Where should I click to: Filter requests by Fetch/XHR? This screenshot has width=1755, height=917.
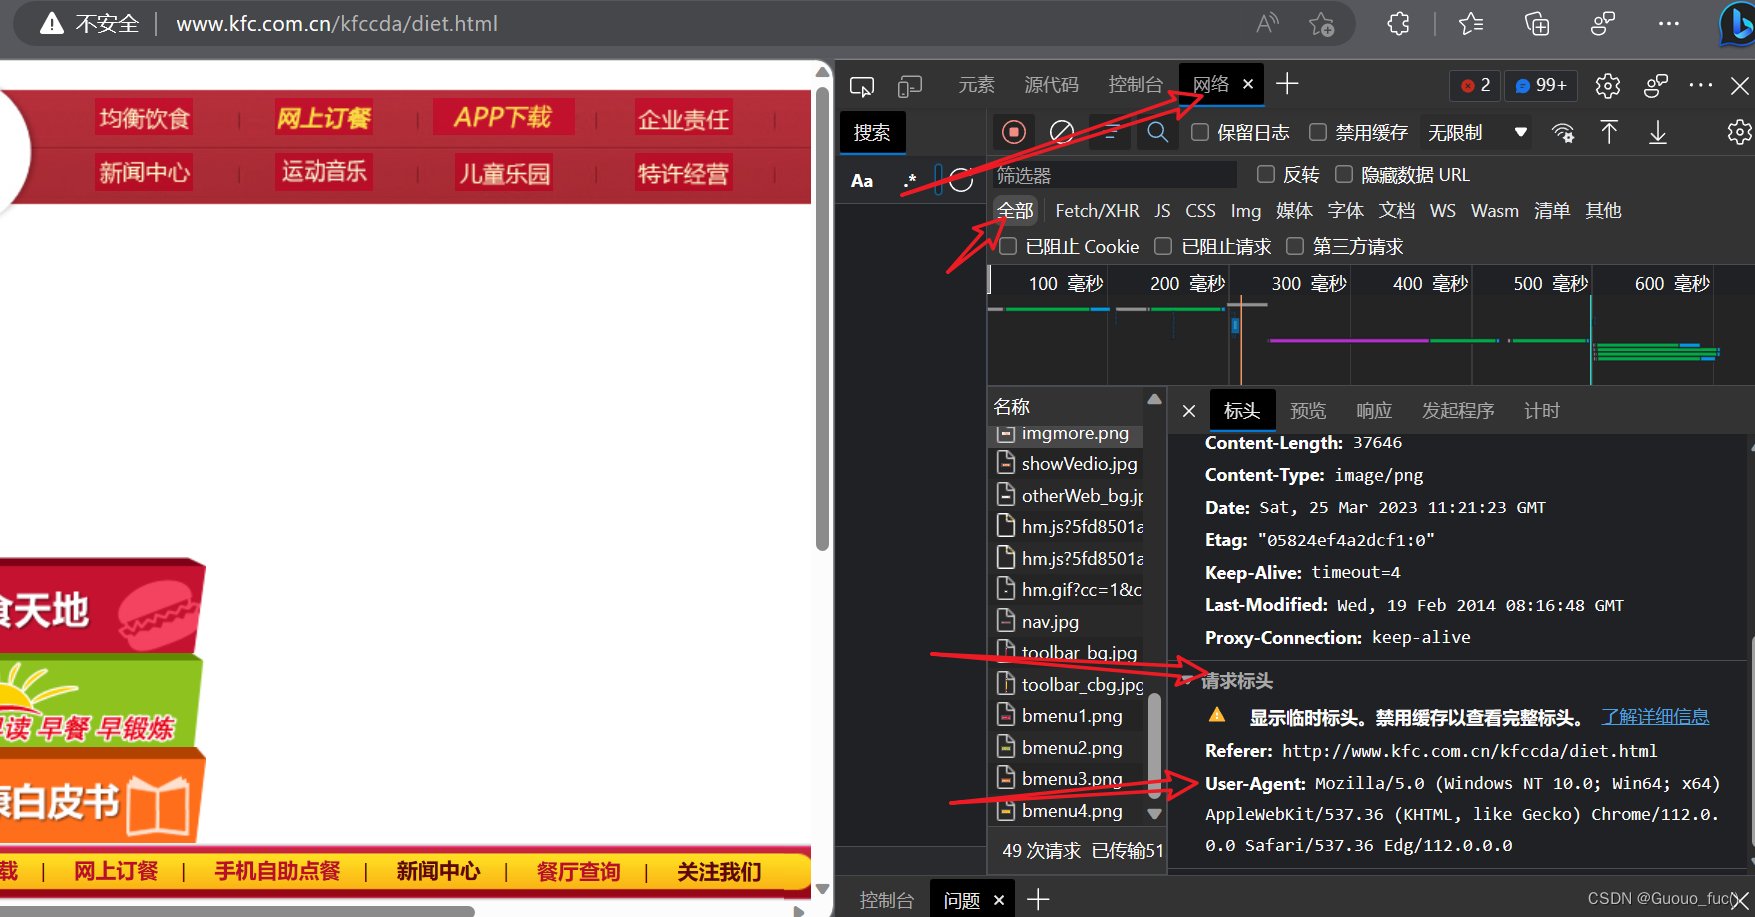click(x=1097, y=211)
